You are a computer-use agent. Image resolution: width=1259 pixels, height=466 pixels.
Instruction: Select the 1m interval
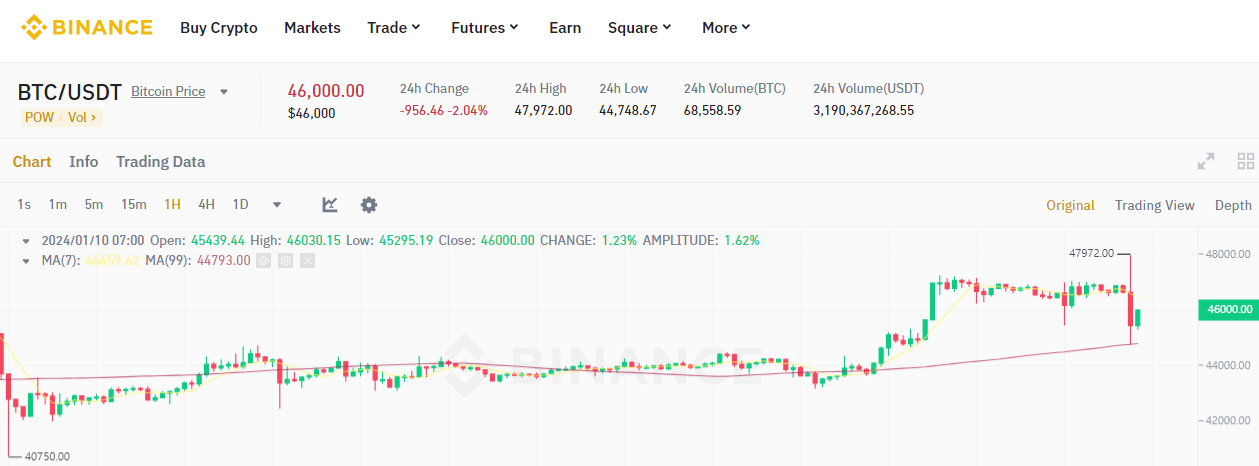click(58, 205)
